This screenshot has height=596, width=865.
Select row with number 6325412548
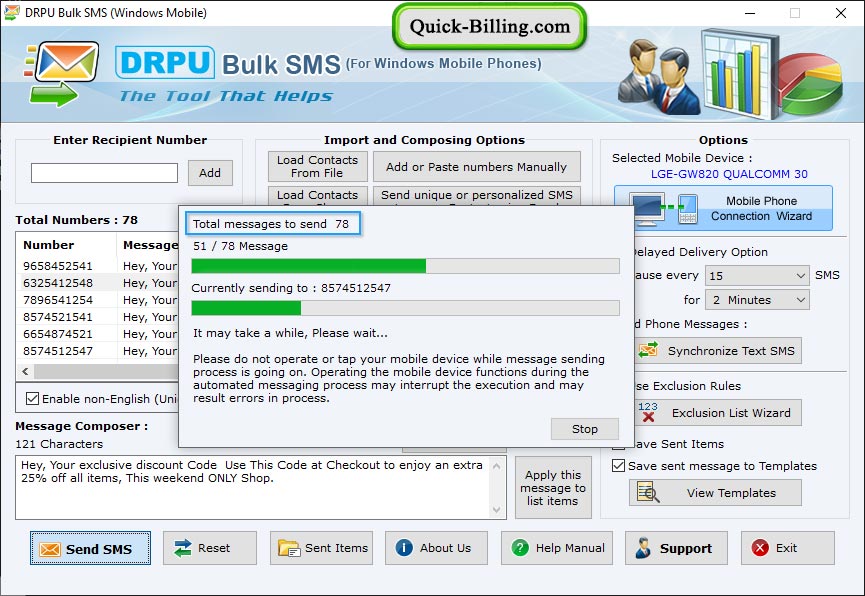(x=98, y=283)
